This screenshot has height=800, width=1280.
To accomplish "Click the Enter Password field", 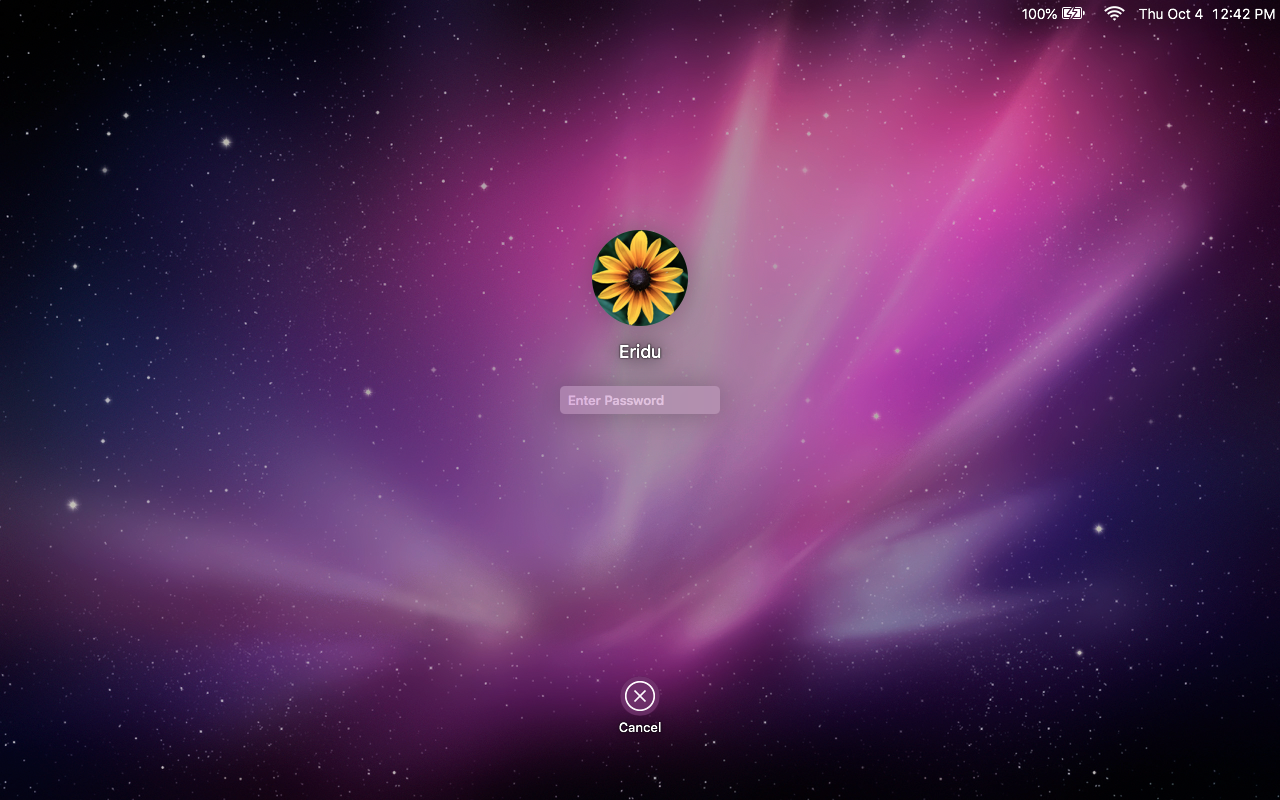I will [x=640, y=400].
